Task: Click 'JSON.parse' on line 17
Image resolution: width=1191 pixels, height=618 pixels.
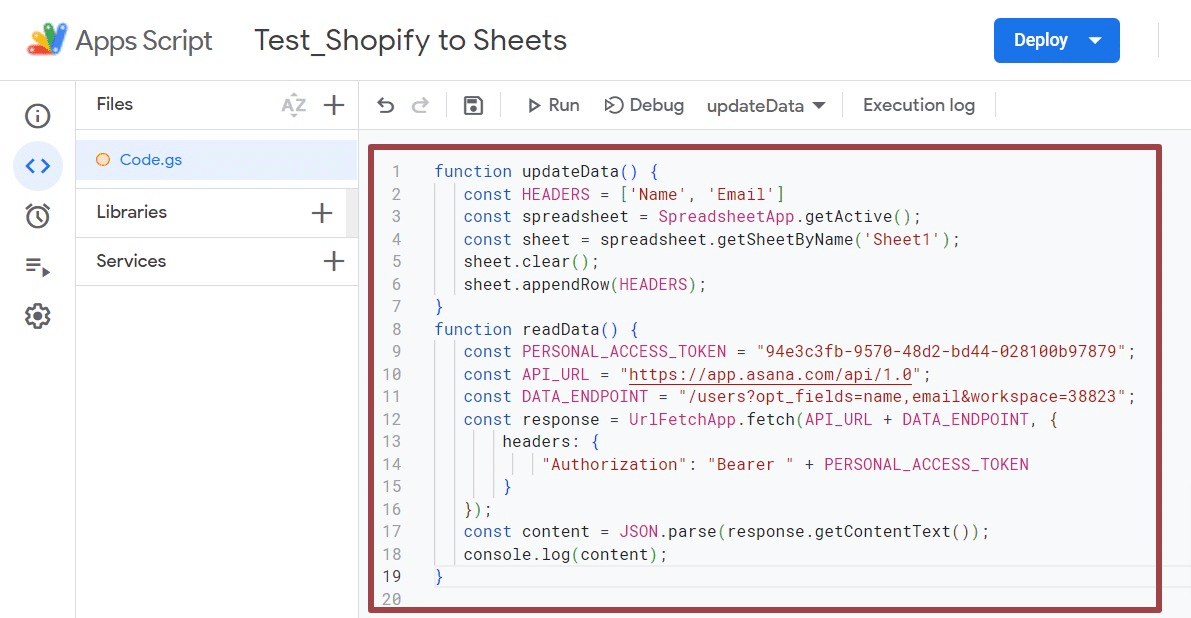Action: pyautogui.click(x=668, y=531)
